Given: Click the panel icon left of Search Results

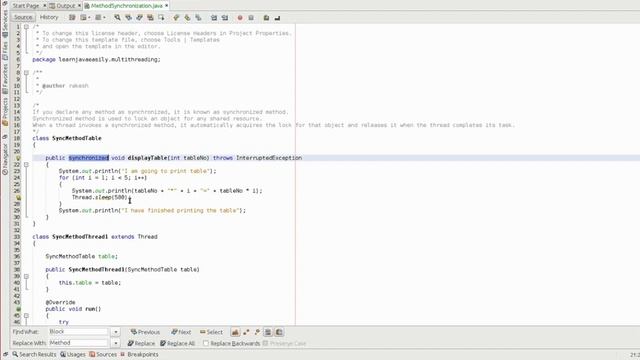Looking at the screenshot, I should tap(6, 354).
